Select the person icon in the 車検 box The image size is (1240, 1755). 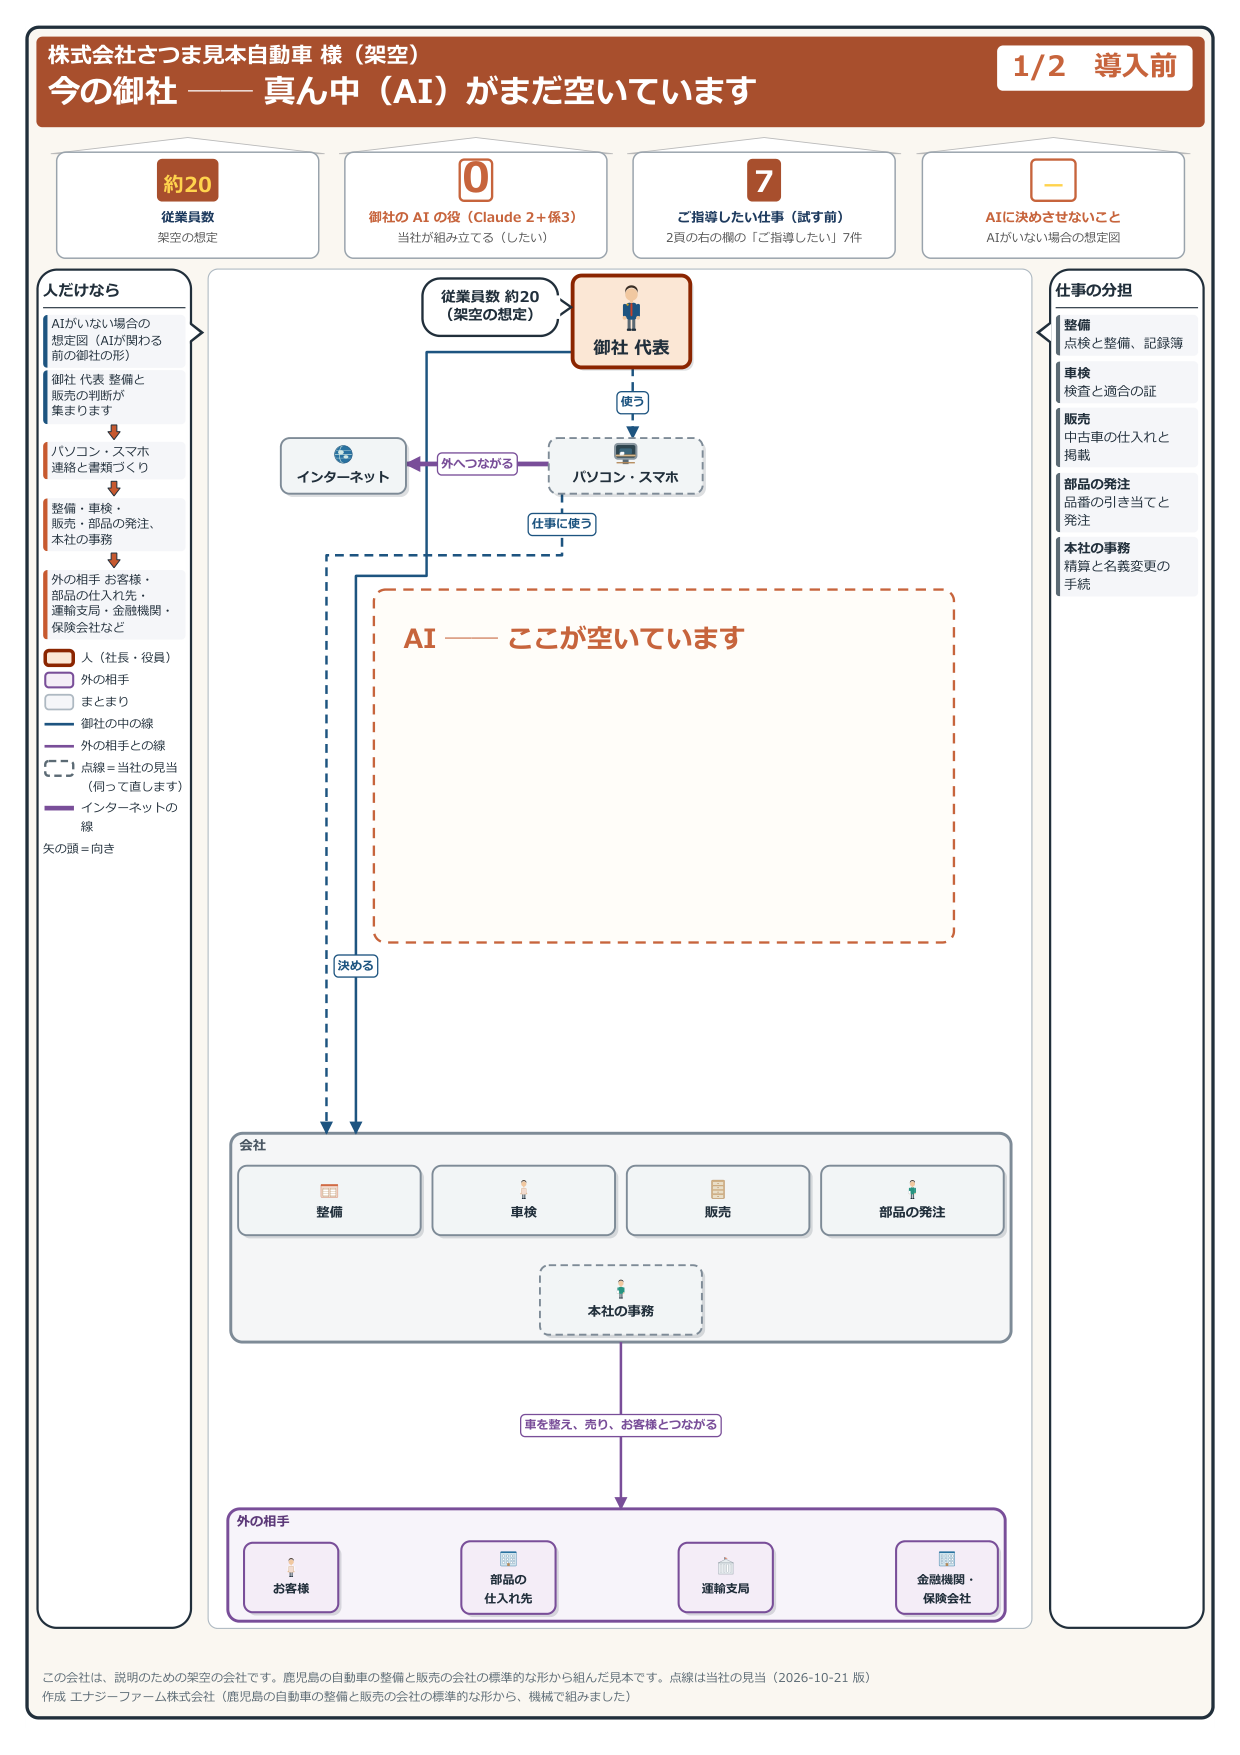tap(523, 1189)
